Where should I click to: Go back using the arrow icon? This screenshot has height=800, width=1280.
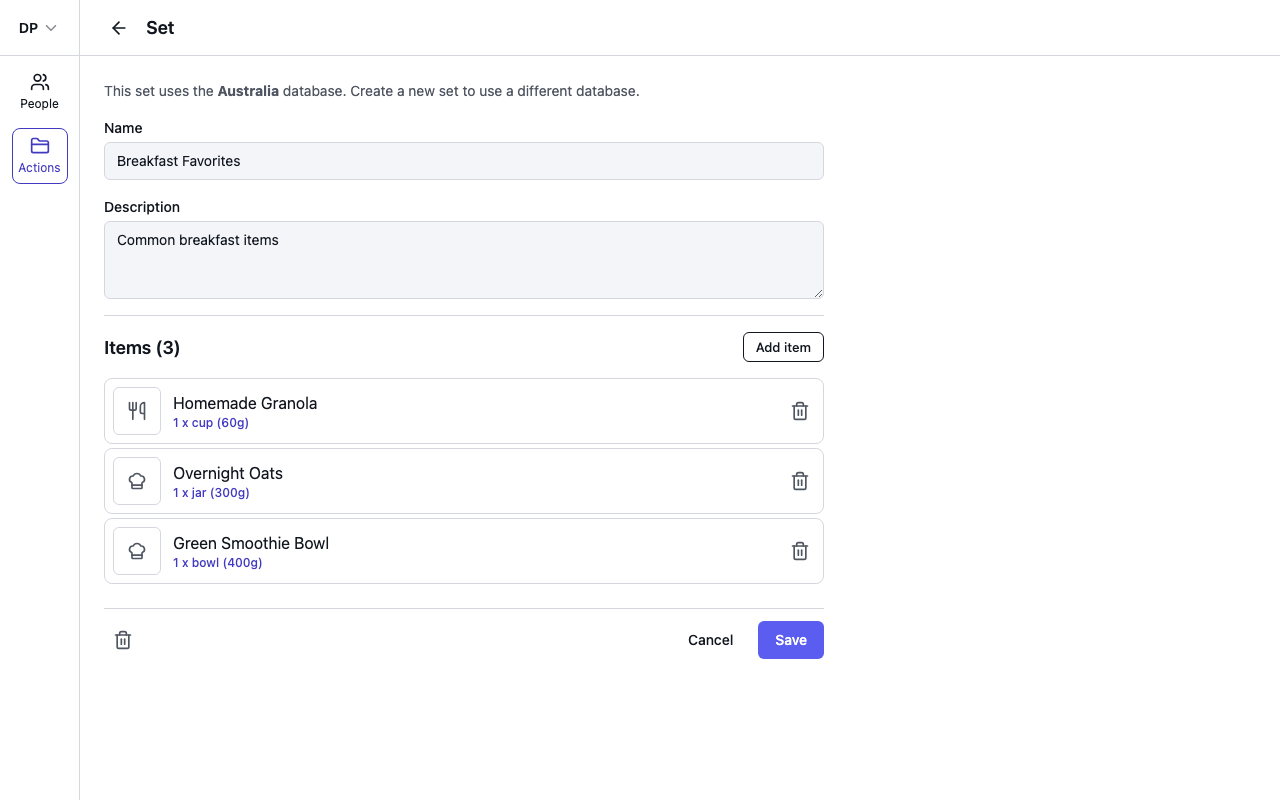(119, 28)
